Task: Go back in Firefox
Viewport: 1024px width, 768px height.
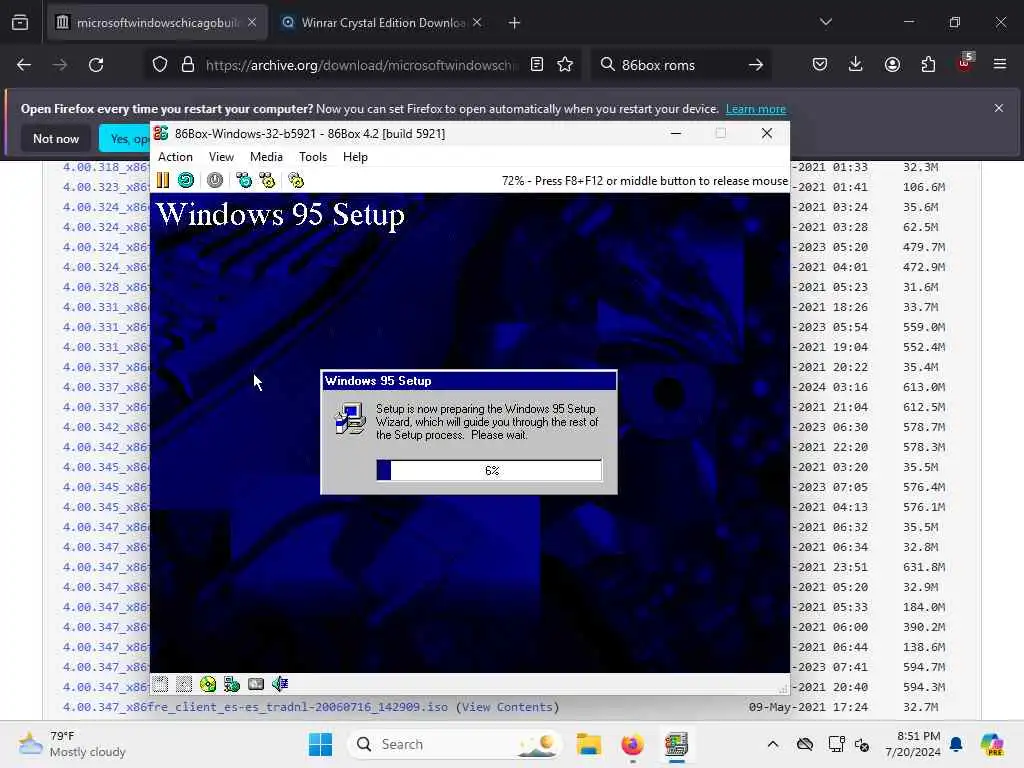Action: coord(24,65)
